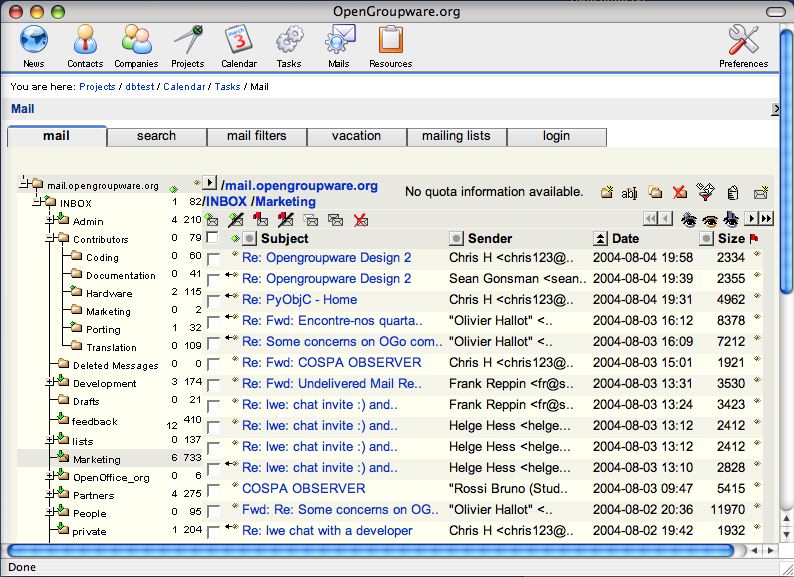Image resolution: width=794 pixels, height=577 pixels.
Task: Collapse the mail.opengroupware.org tree root
Action: click(x=24, y=183)
